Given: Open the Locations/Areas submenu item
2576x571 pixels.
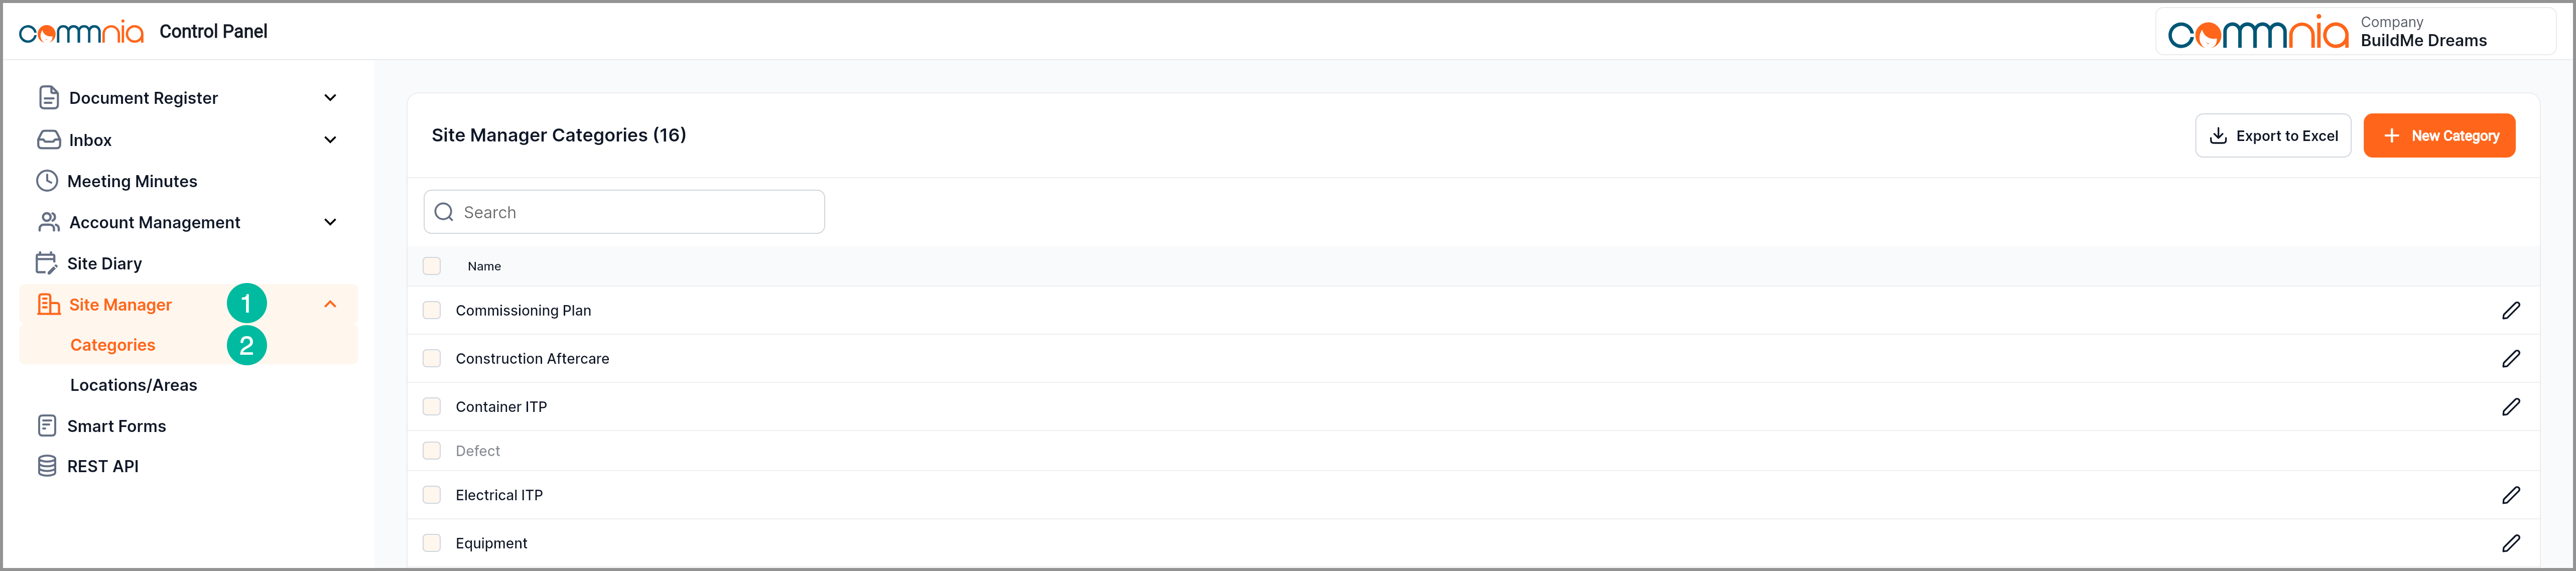Looking at the screenshot, I should [x=133, y=385].
